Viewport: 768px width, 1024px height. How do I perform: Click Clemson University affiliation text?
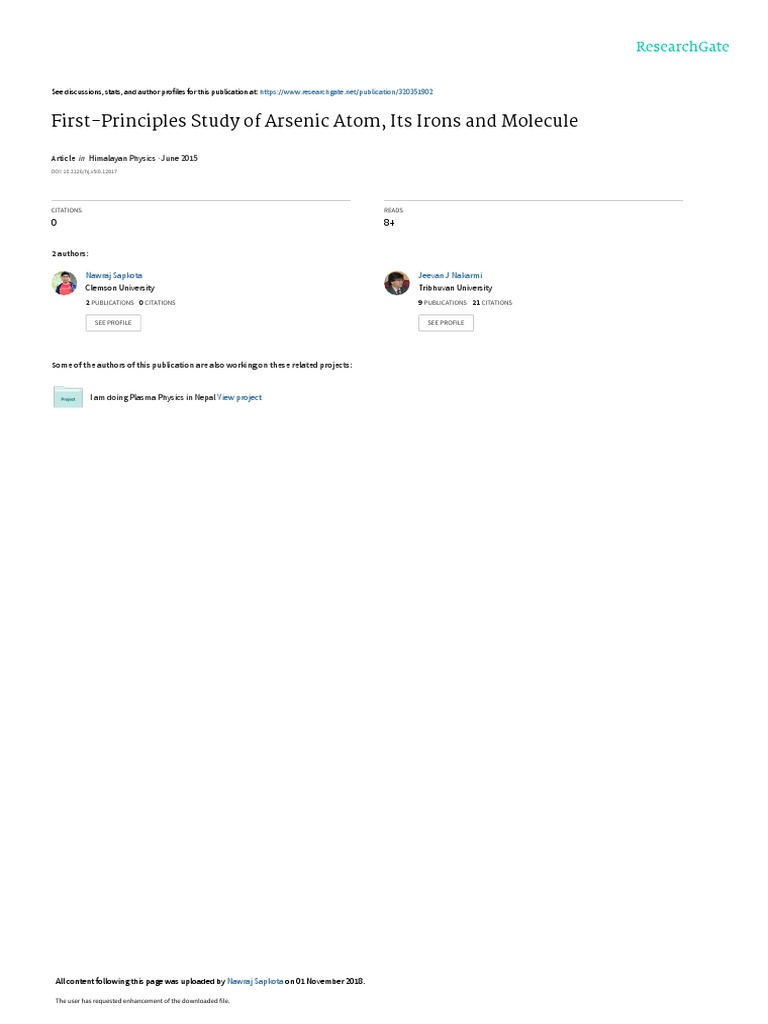point(120,288)
